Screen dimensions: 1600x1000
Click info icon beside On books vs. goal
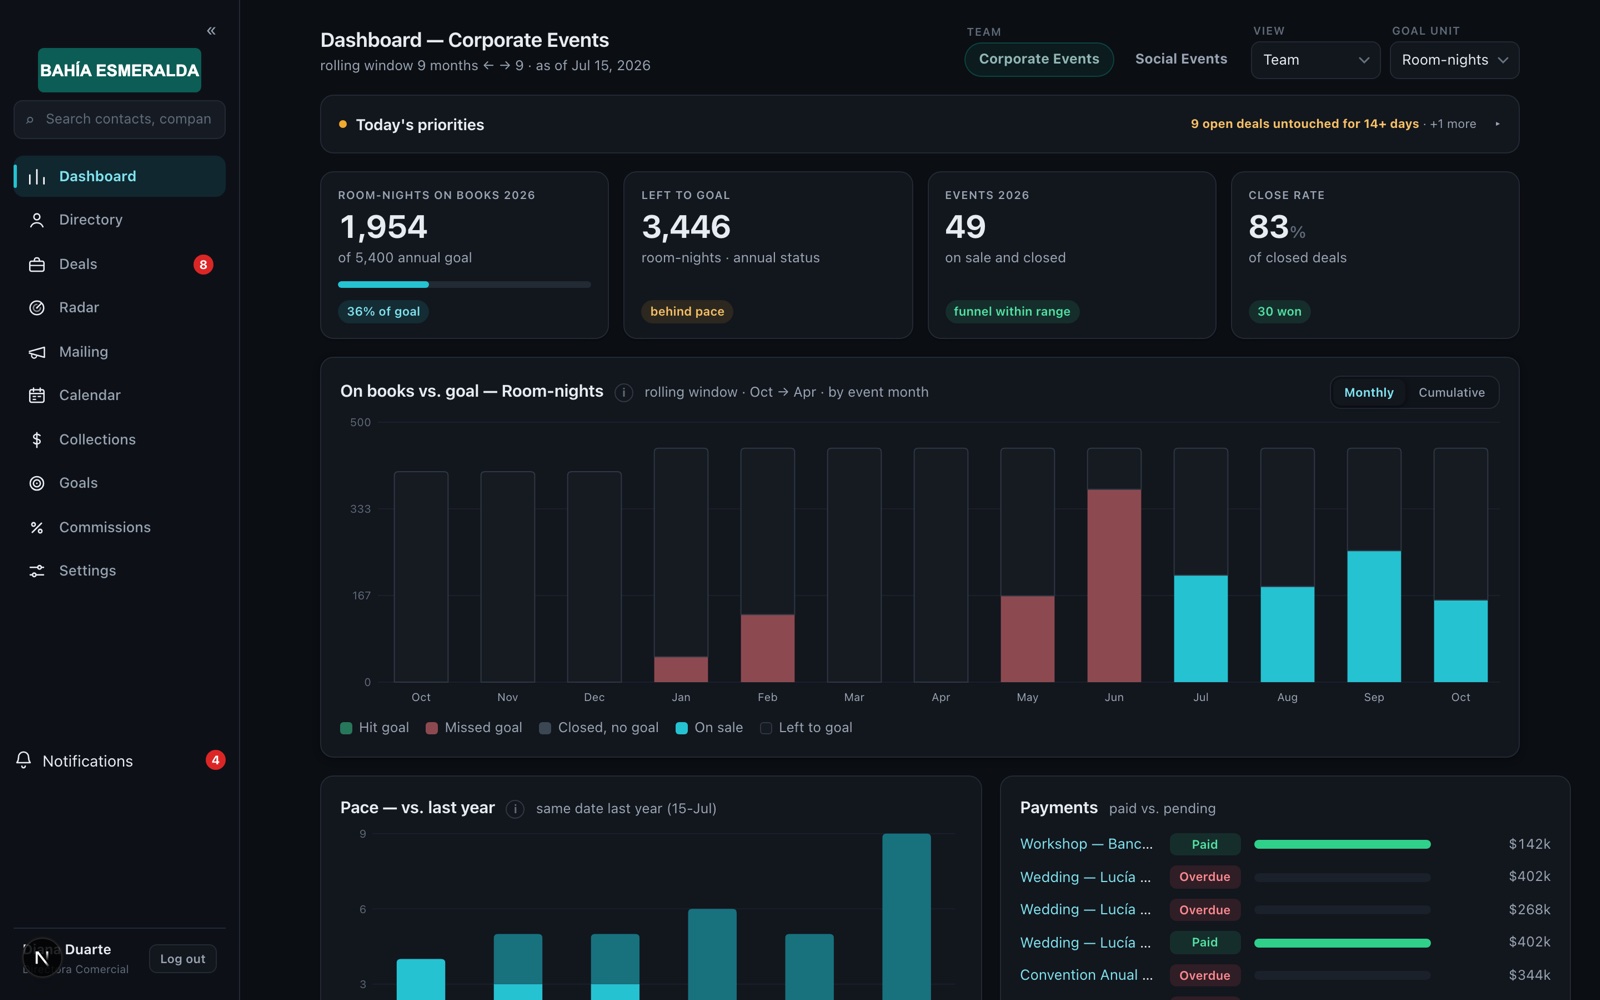point(623,392)
